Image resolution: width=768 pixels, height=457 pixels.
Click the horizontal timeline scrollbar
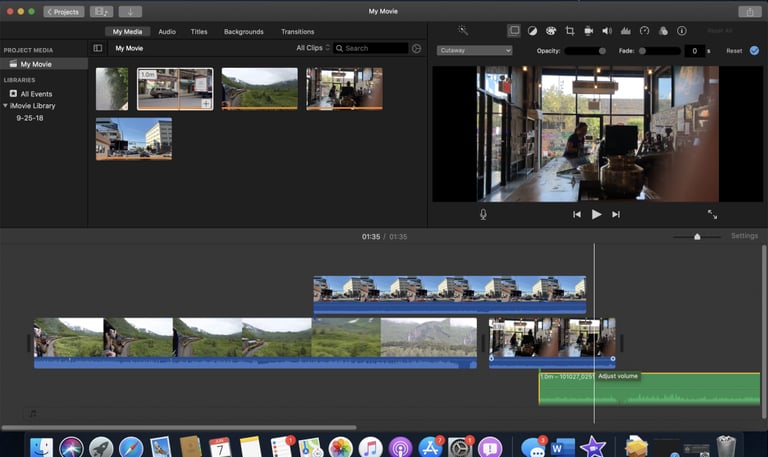(179, 428)
